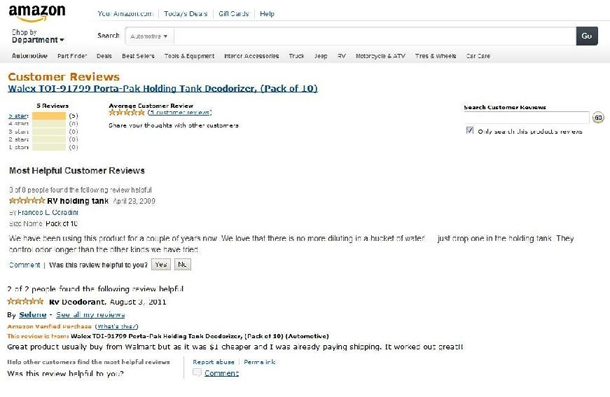This screenshot has height=397, width=610.
Task: Click the Amazon logo
Action: [x=37, y=13]
